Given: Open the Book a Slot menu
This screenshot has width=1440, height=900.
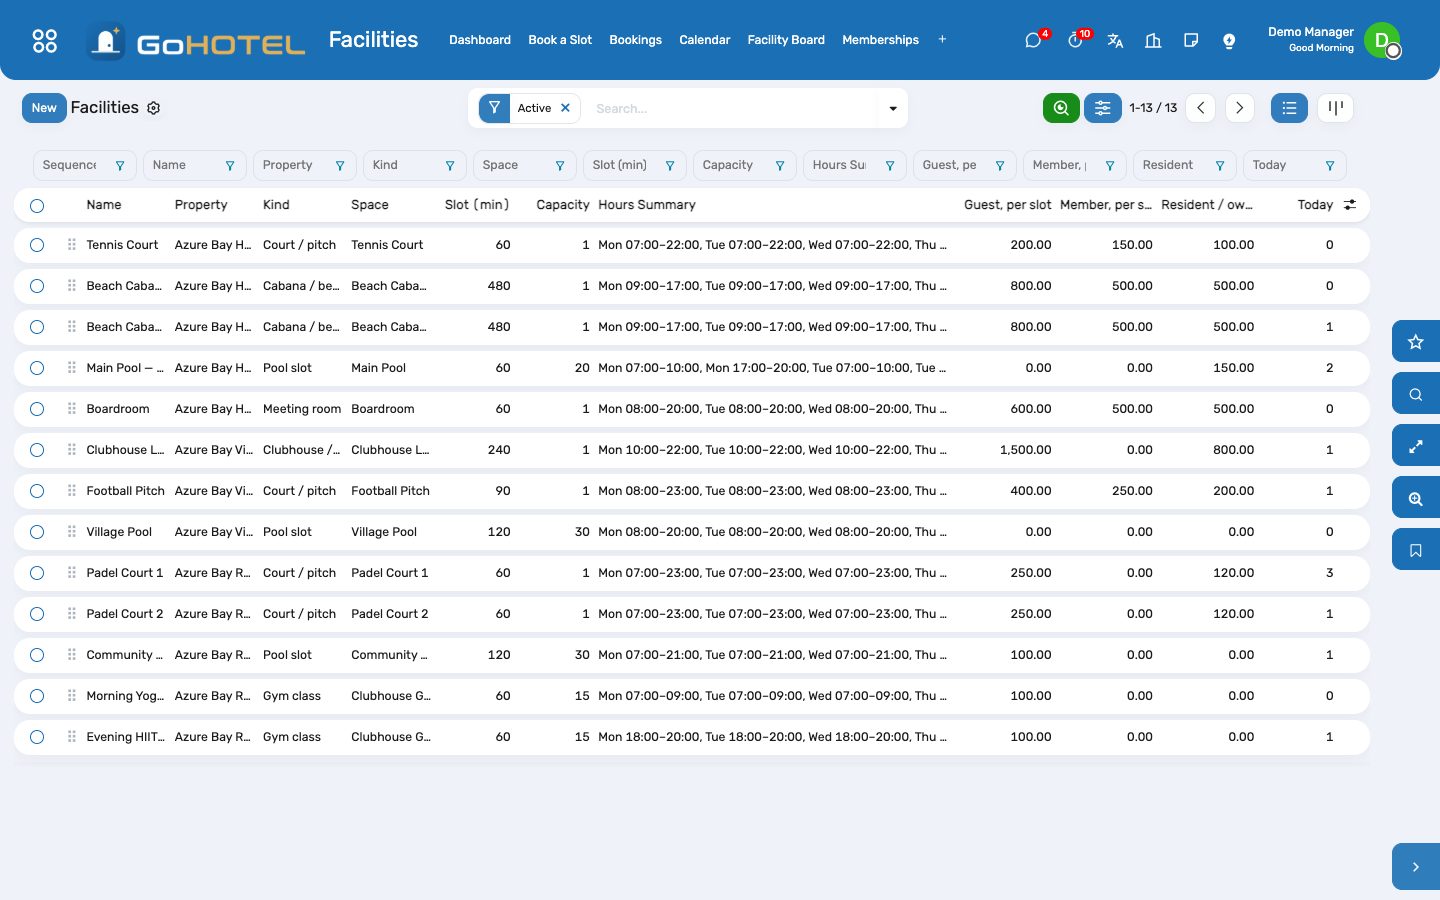Looking at the screenshot, I should pos(560,40).
